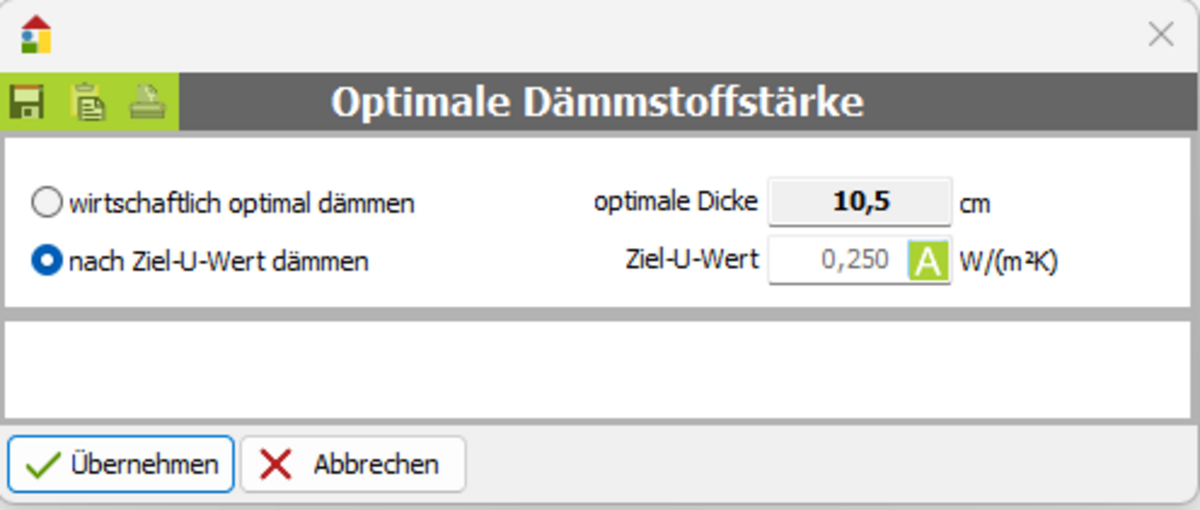1200x510 pixels.
Task: Click the 'cm' unit label
Action: [x=975, y=204]
